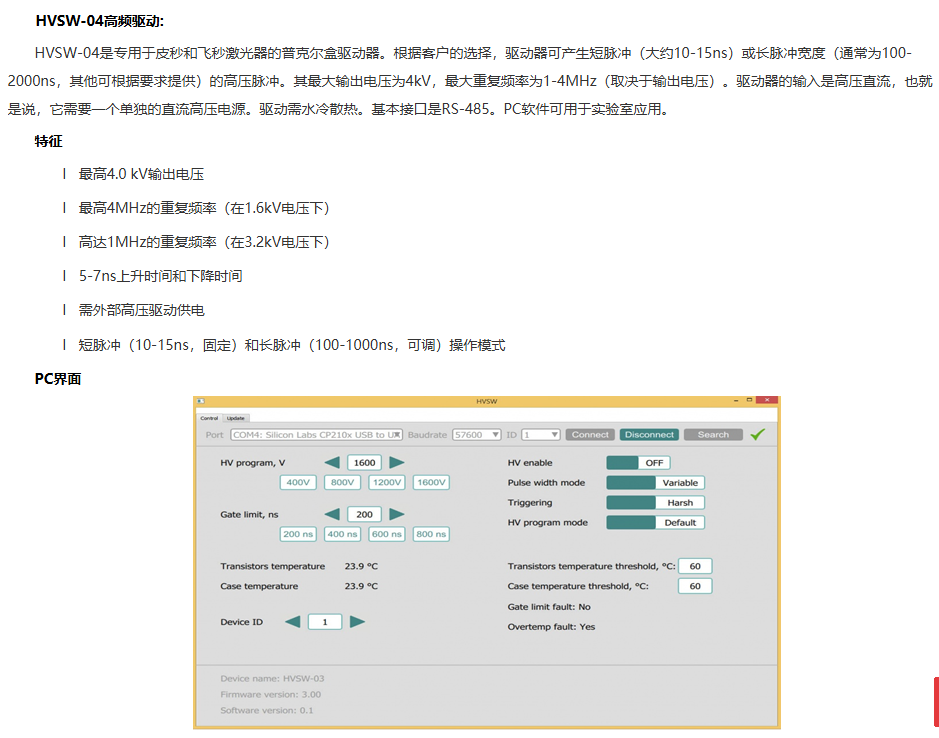This screenshot has width=939, height=738.
Task: Increase Device ID with right arrow
Action: (357, 622)
